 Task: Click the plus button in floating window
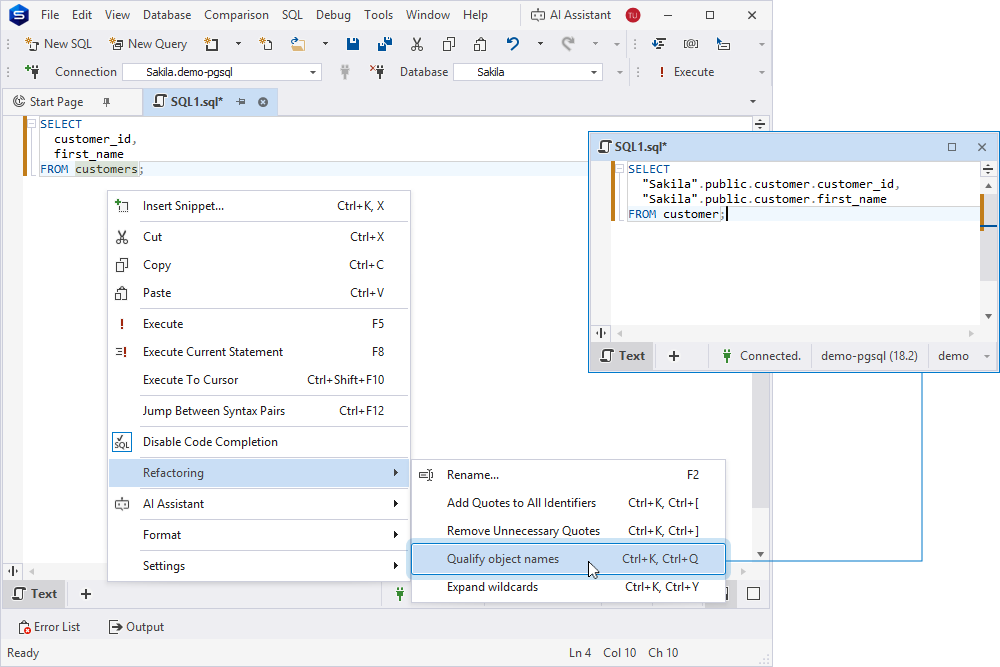[x=673, y=356]
